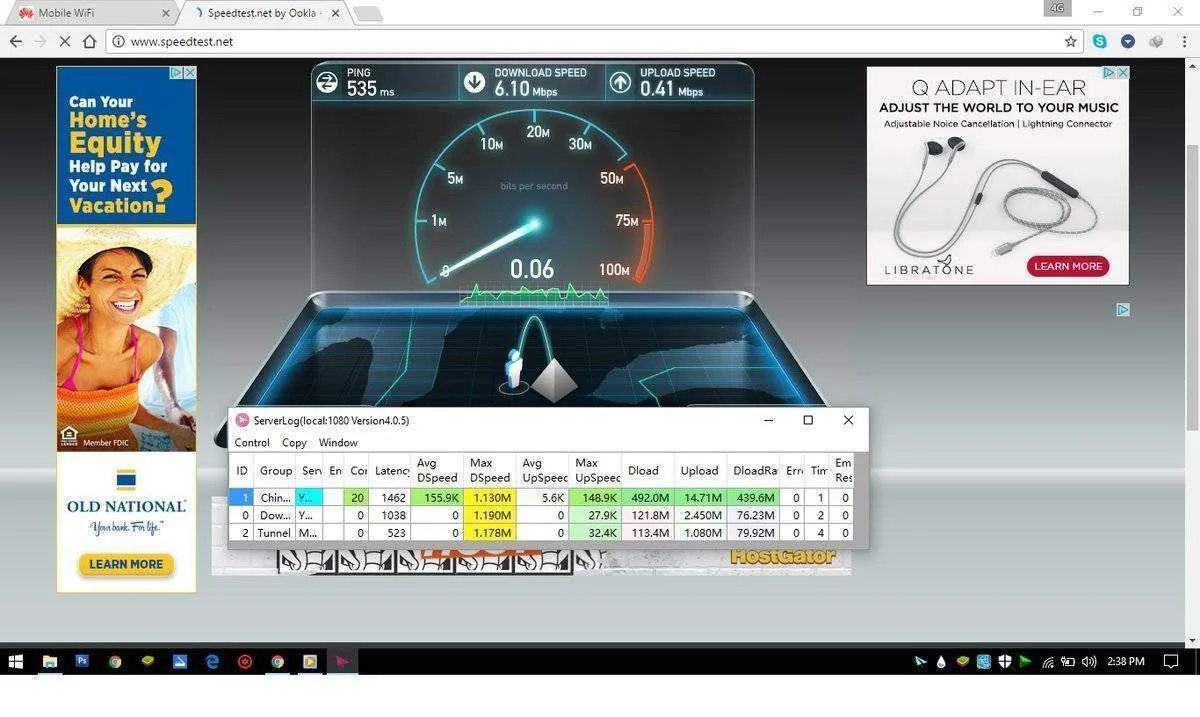Viewport: 1200px width, 717px height.
Task: Click the AdChoices icon below Libratone ad
Action: click(x=1123, y=310)
